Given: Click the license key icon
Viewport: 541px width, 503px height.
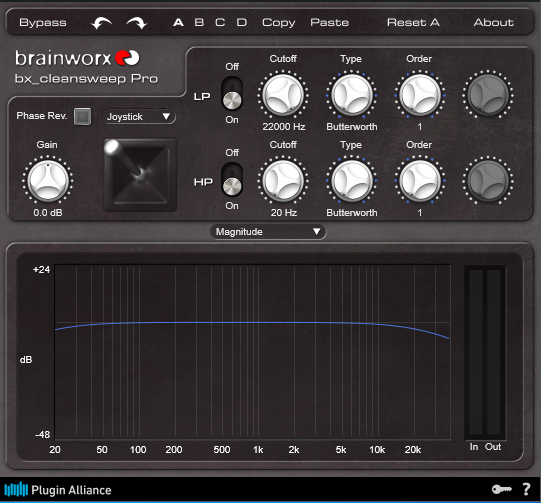Looking at the screenshot, I should coord(501,489).
